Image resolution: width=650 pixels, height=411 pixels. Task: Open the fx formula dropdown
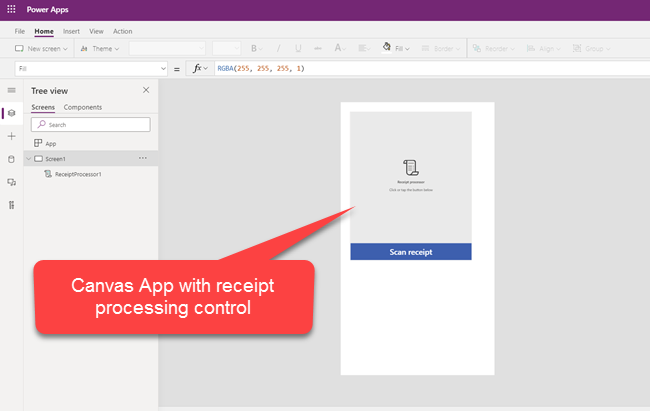pos(200,68)
